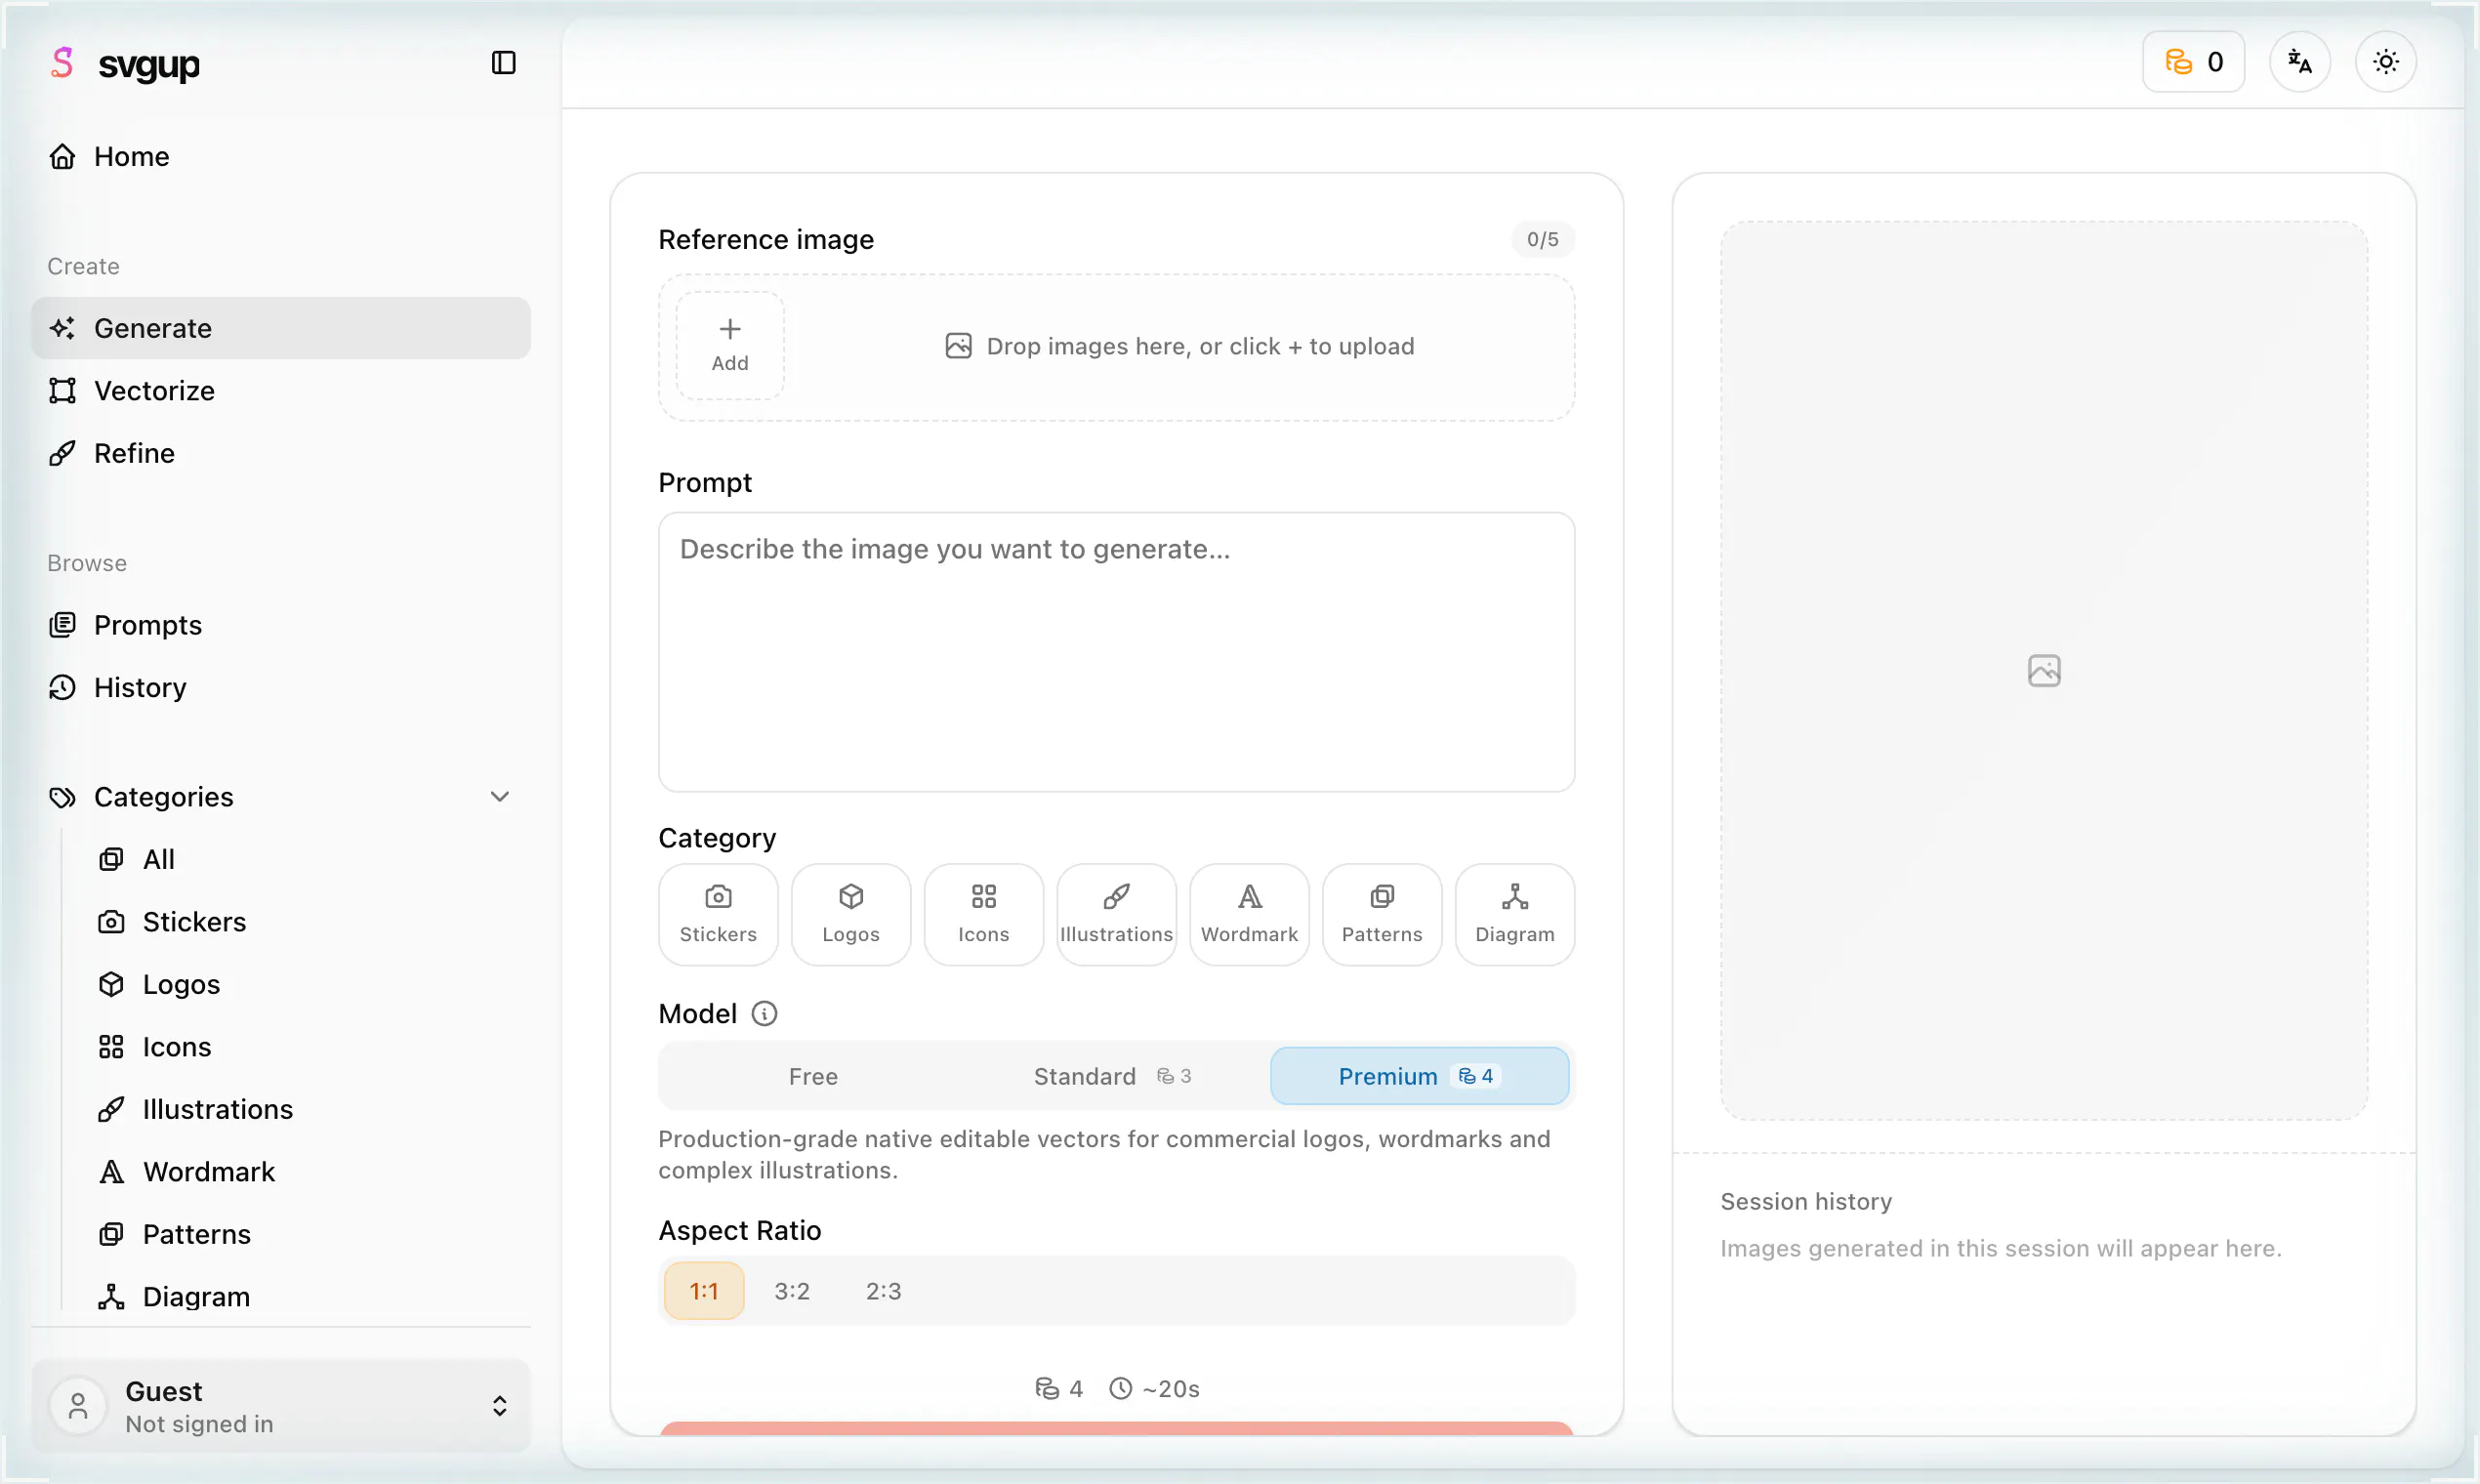Select Diagram in the sidebar categories

click(305, 1297)
